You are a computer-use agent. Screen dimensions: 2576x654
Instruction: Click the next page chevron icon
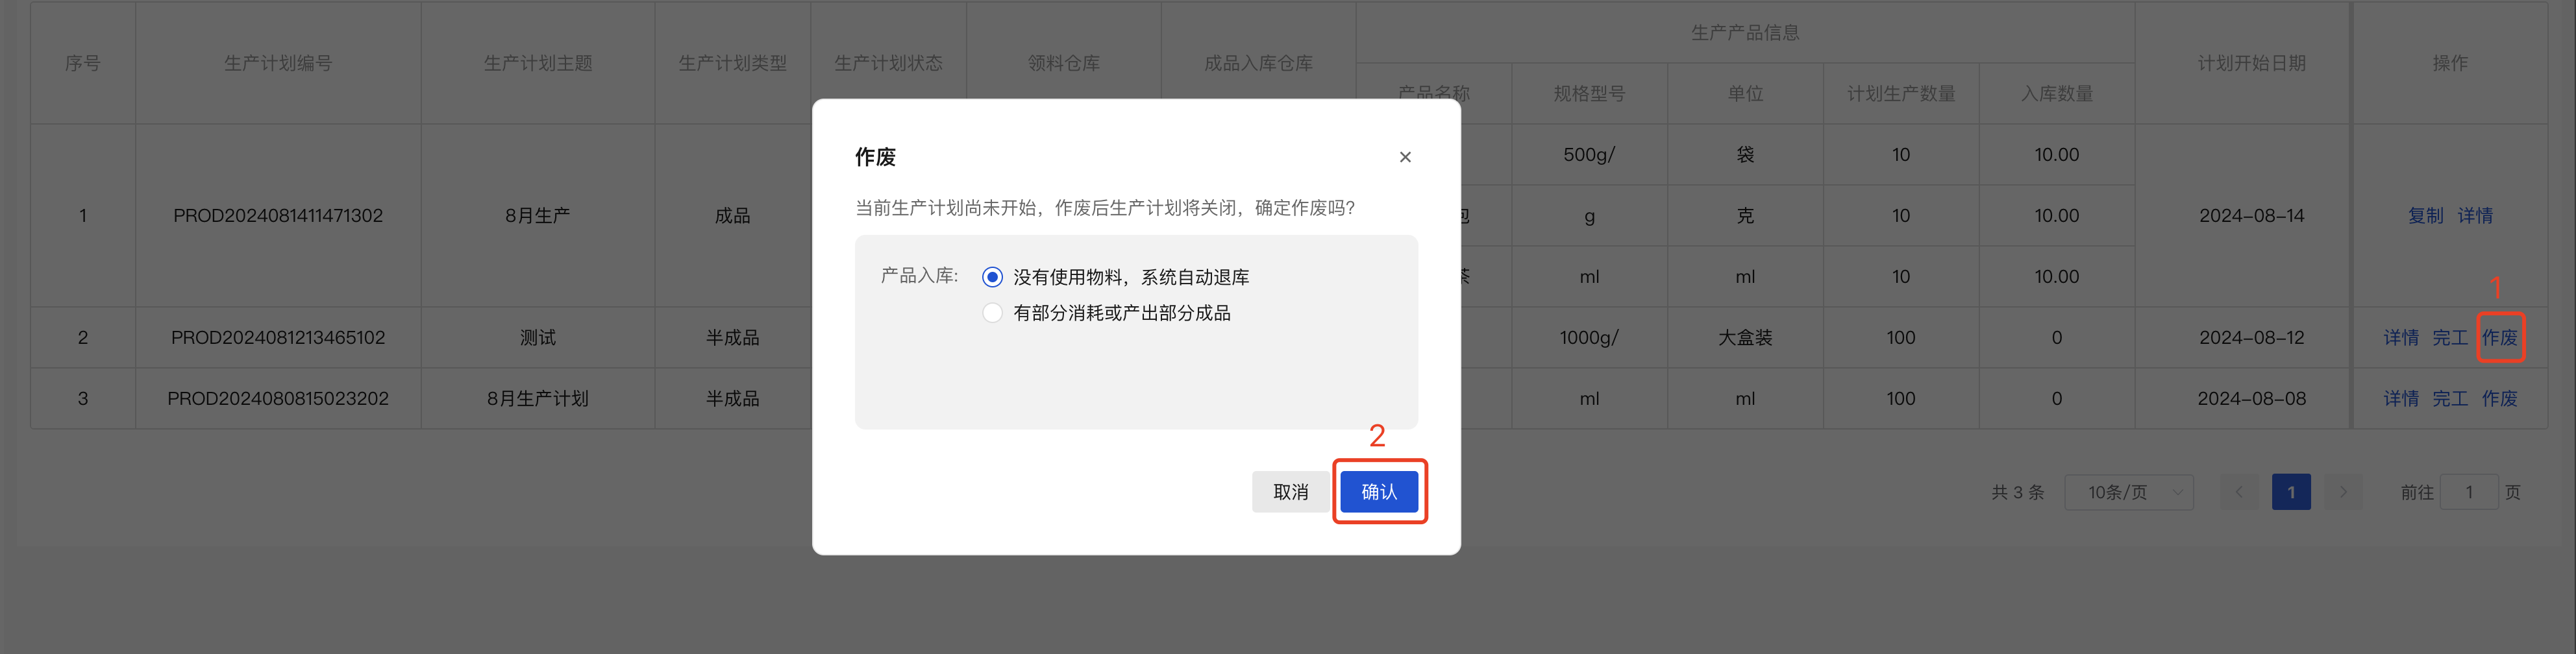(2344, 491)
